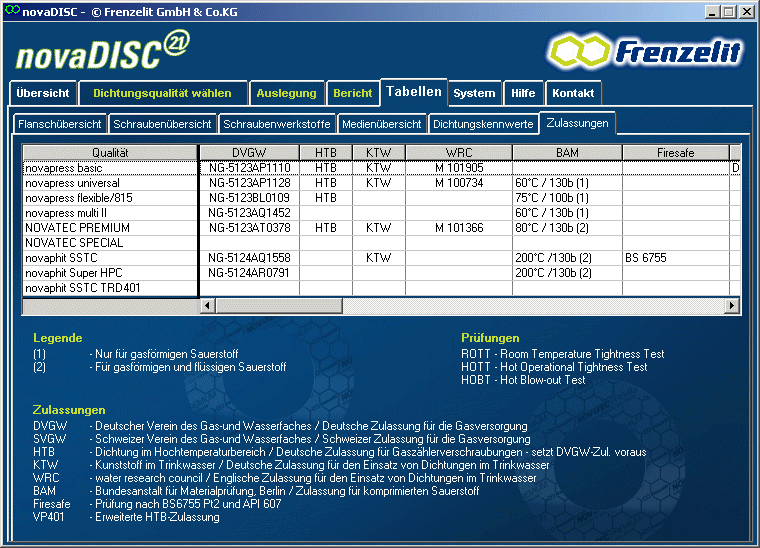This screenshot has width=760, height=548.
Task: Go to the Bericht tab
Action: click(353, 93)
